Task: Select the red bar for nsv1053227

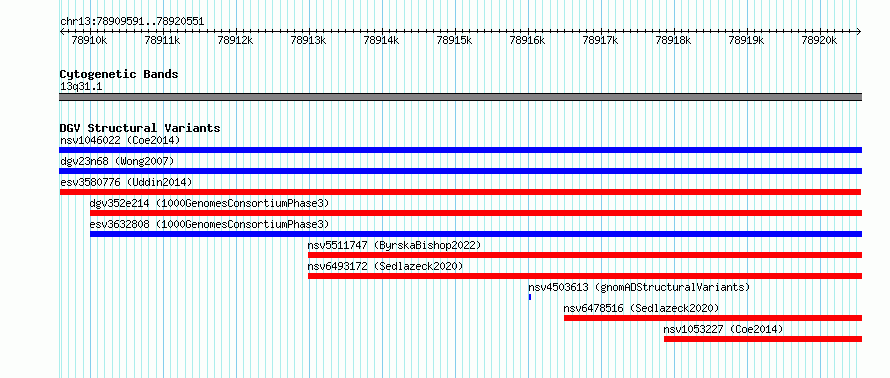Action: coord(763,339)
